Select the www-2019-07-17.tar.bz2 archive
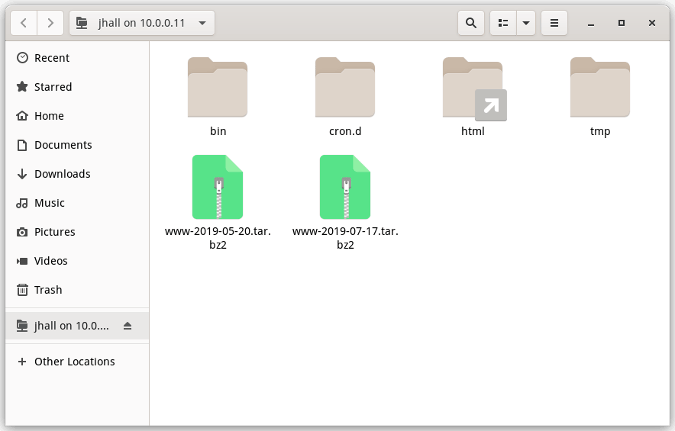 [x=345, y=187]
